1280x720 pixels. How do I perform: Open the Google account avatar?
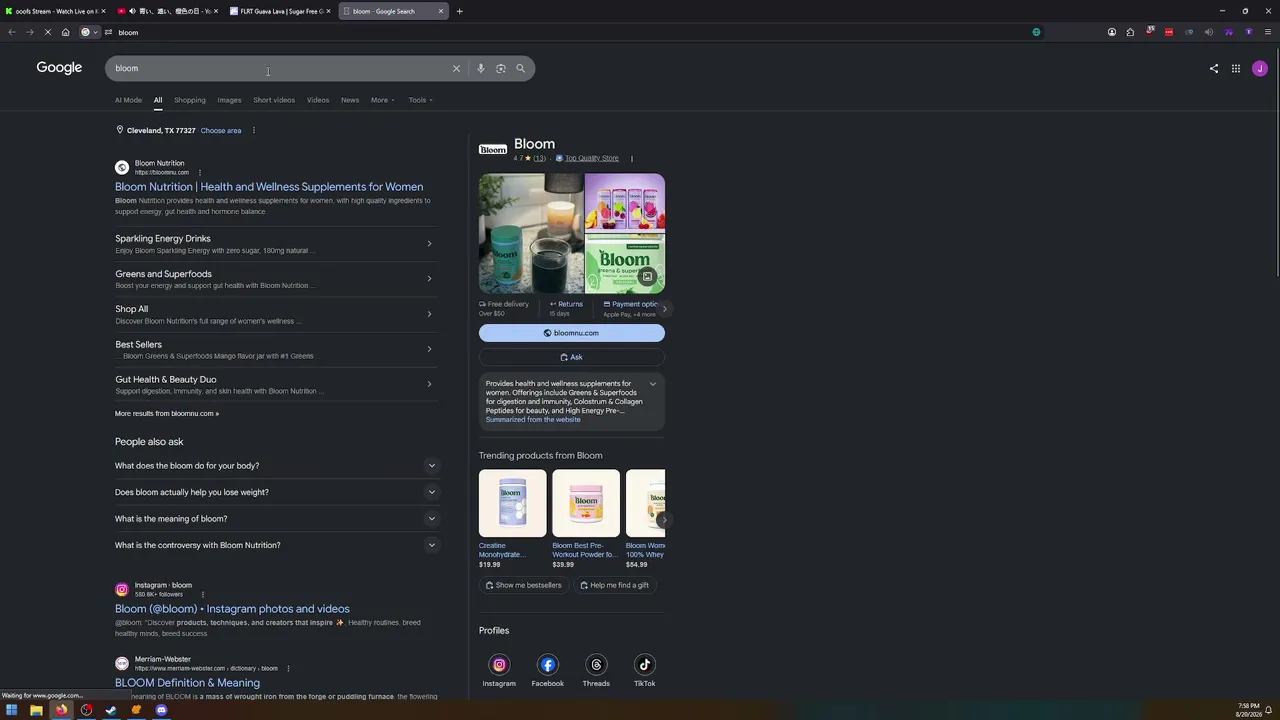(x=1260, y=68)
